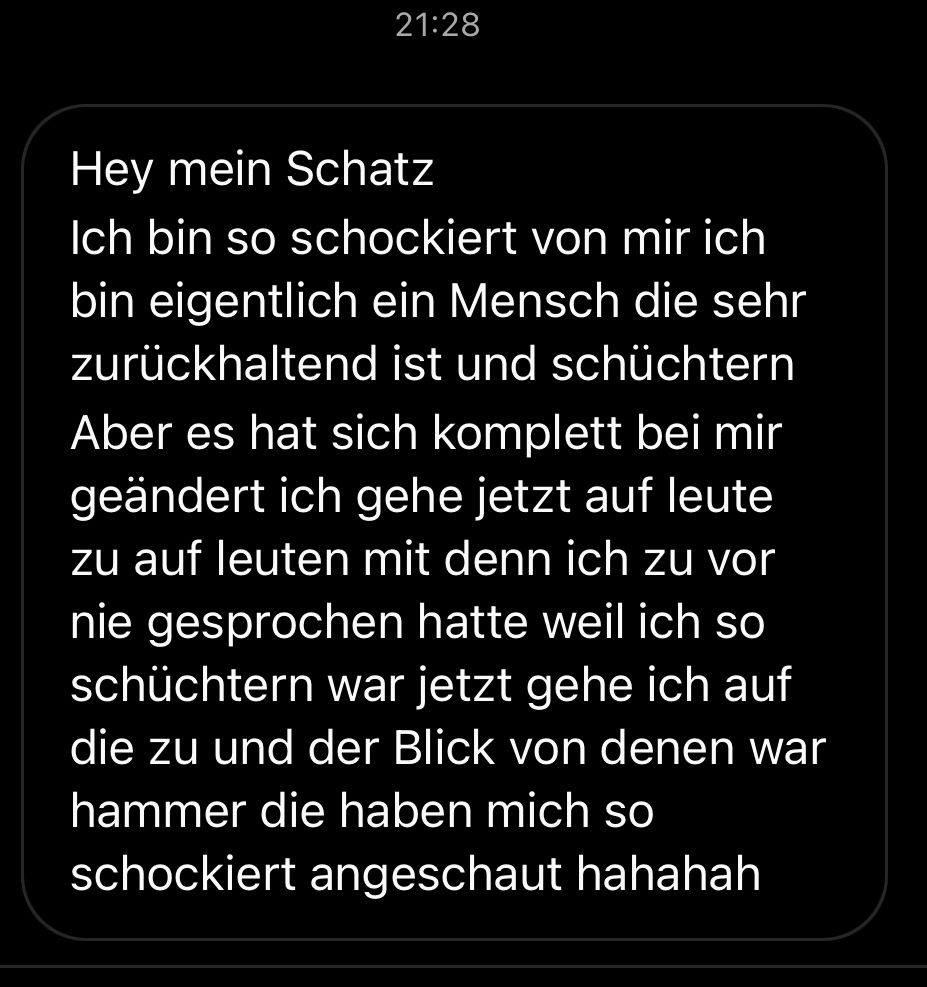Click the word 'haben' in the message
Viewport: 927px width, 987px height.
click(406, 811)
